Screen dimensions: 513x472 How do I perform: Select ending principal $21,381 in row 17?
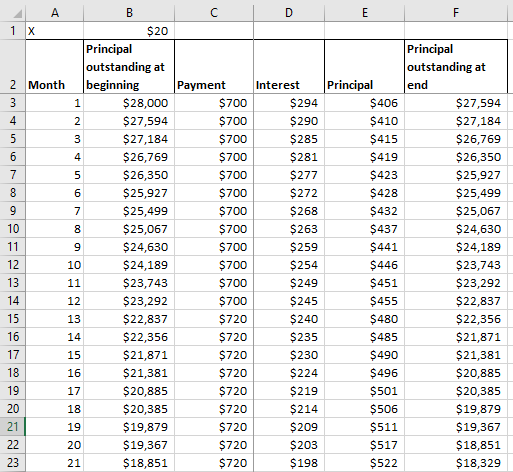tap(456, 355)
